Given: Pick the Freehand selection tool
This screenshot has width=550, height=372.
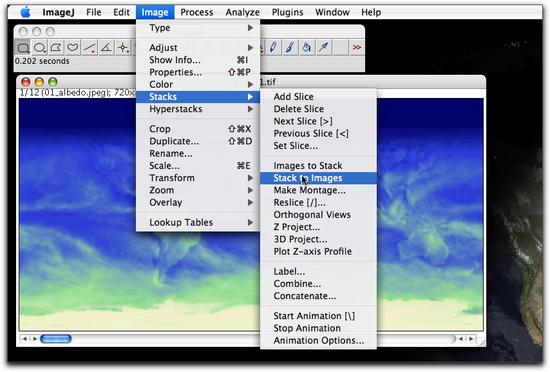Looking at the screenshot, I should [73, 47].
